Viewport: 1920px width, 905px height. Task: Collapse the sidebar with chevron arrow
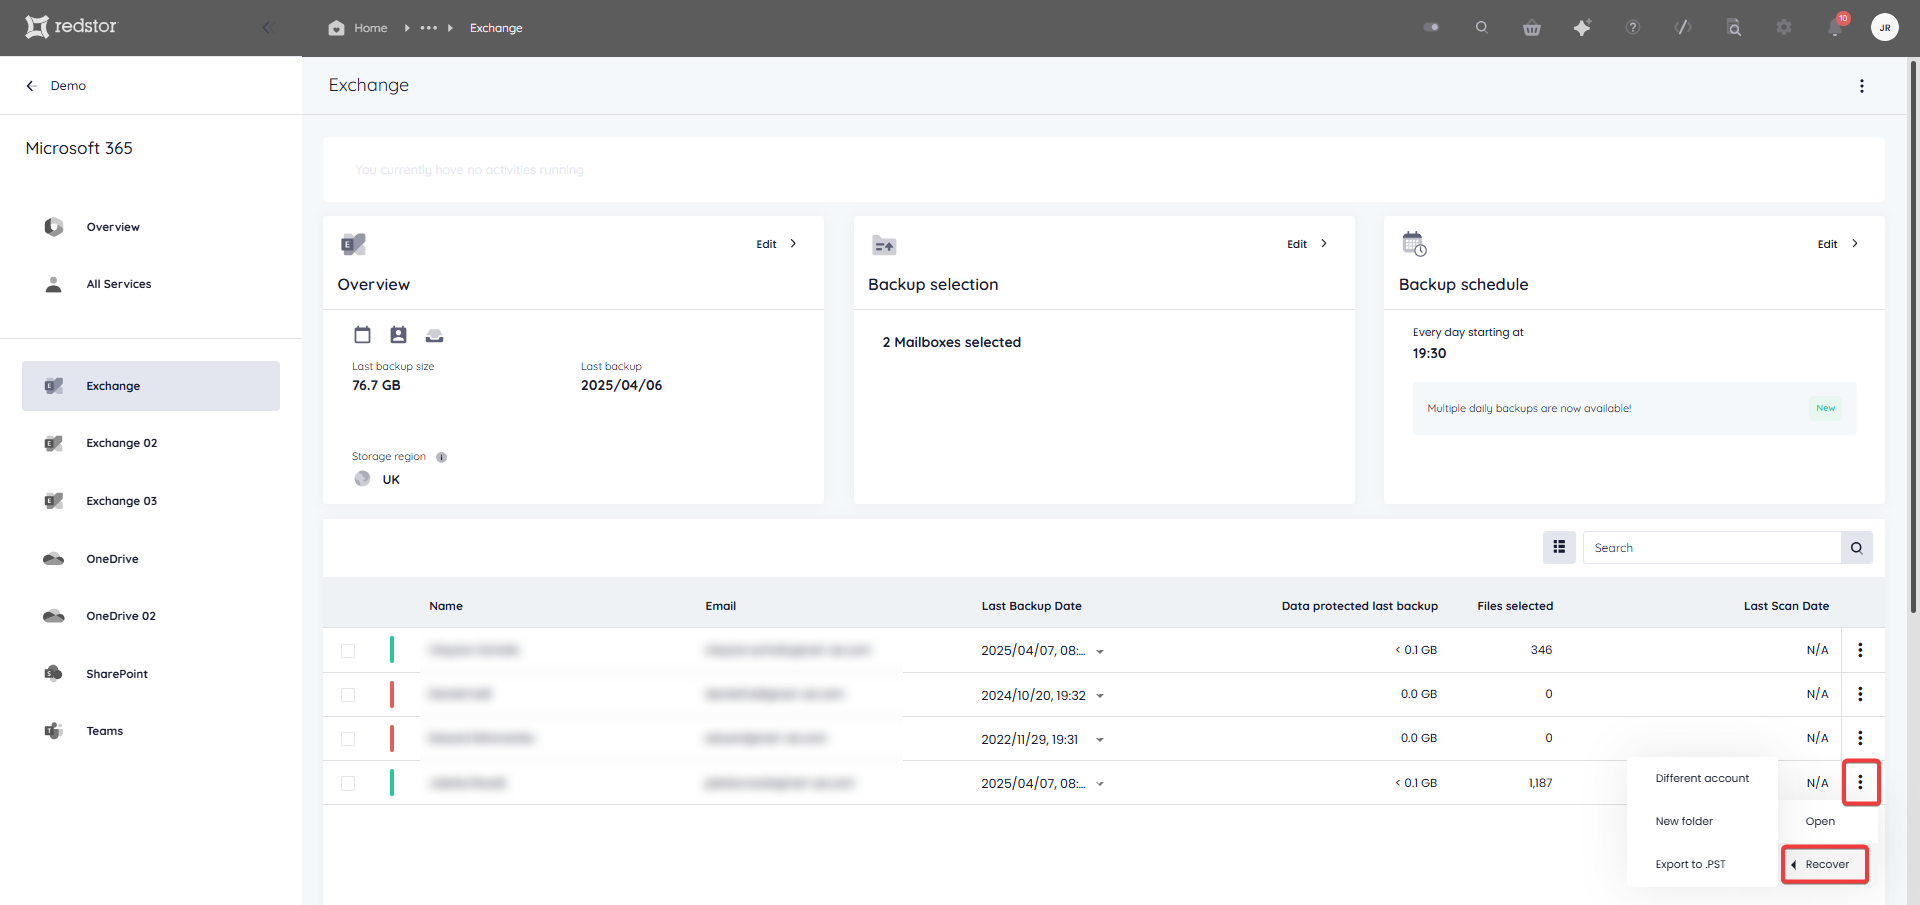(x=266, y=27)
